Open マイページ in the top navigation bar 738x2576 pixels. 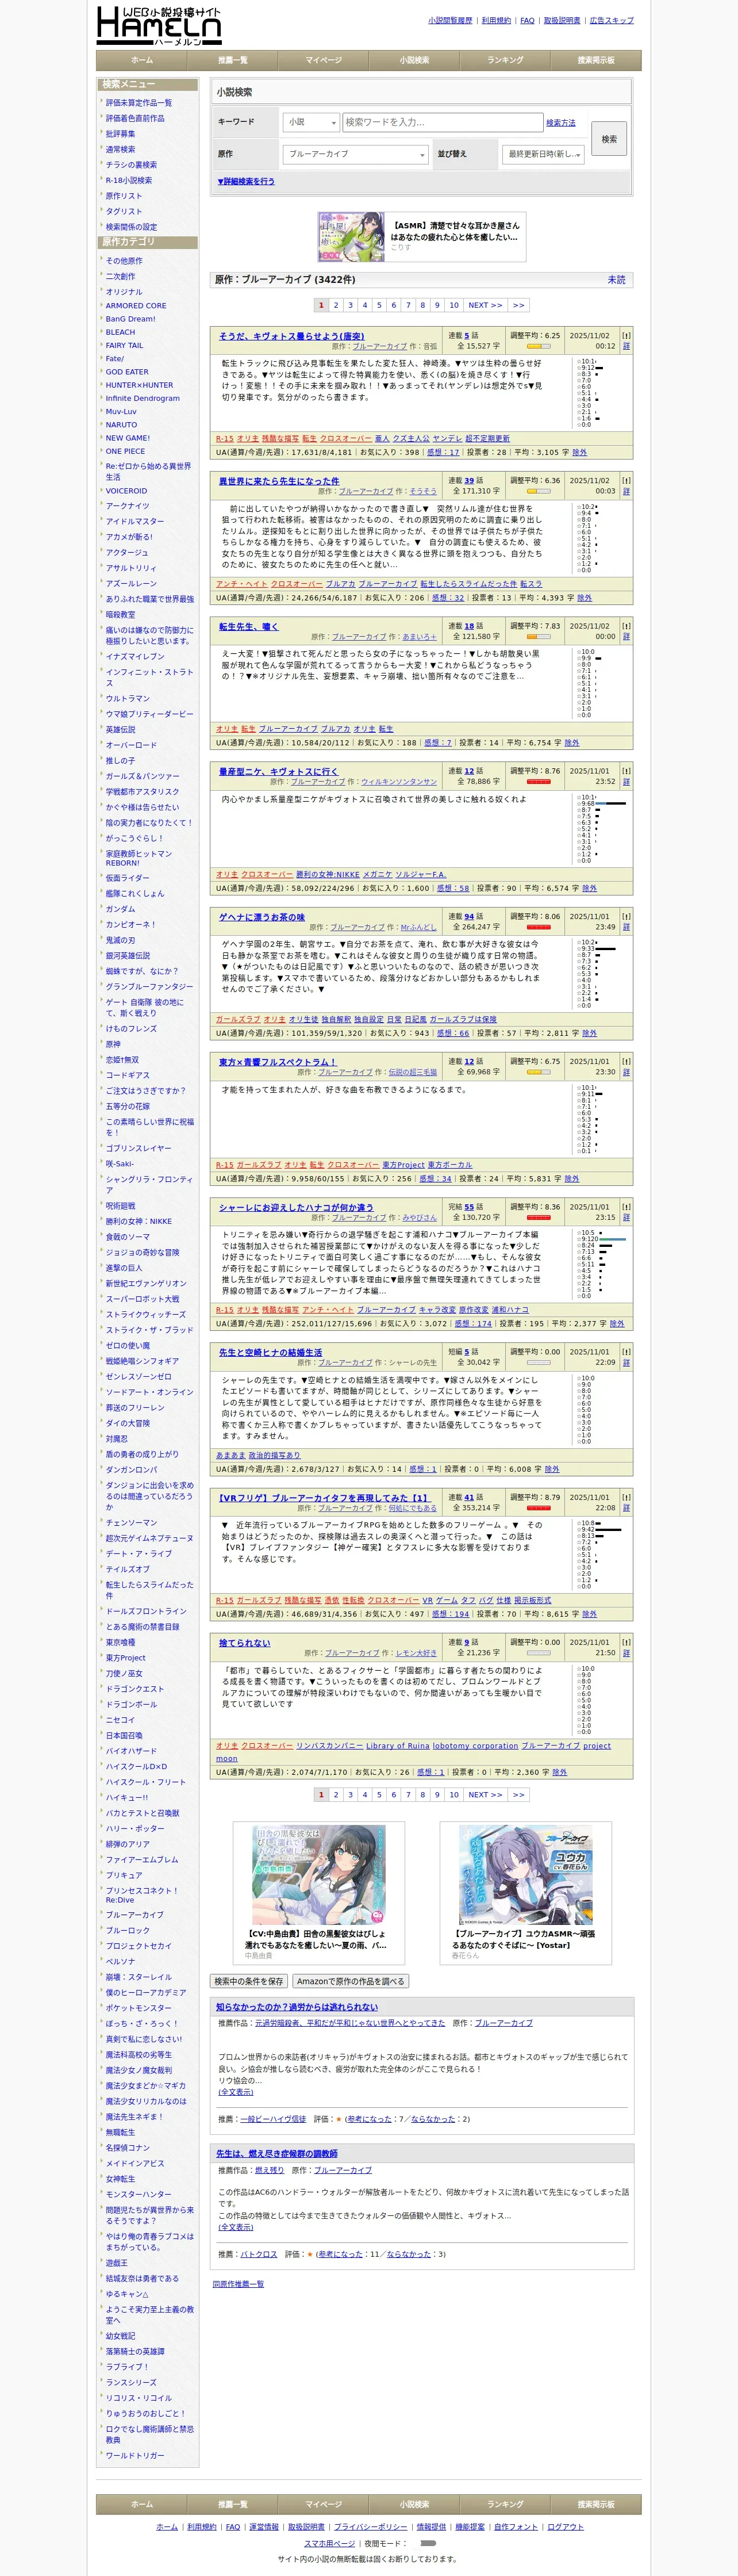coord(323,60)
